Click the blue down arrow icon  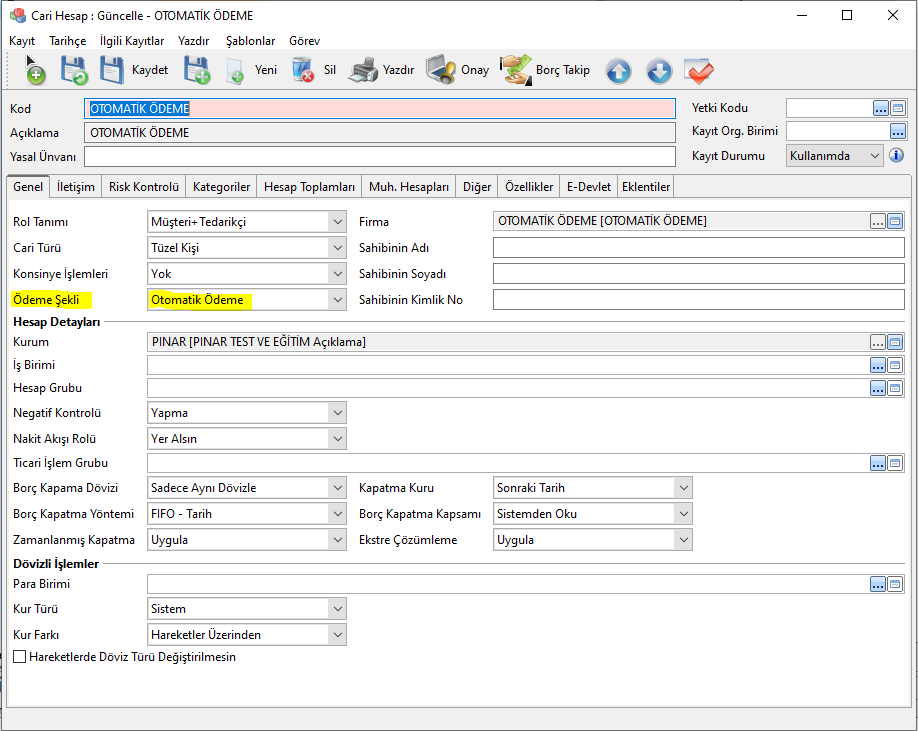[x=658, y=71]
